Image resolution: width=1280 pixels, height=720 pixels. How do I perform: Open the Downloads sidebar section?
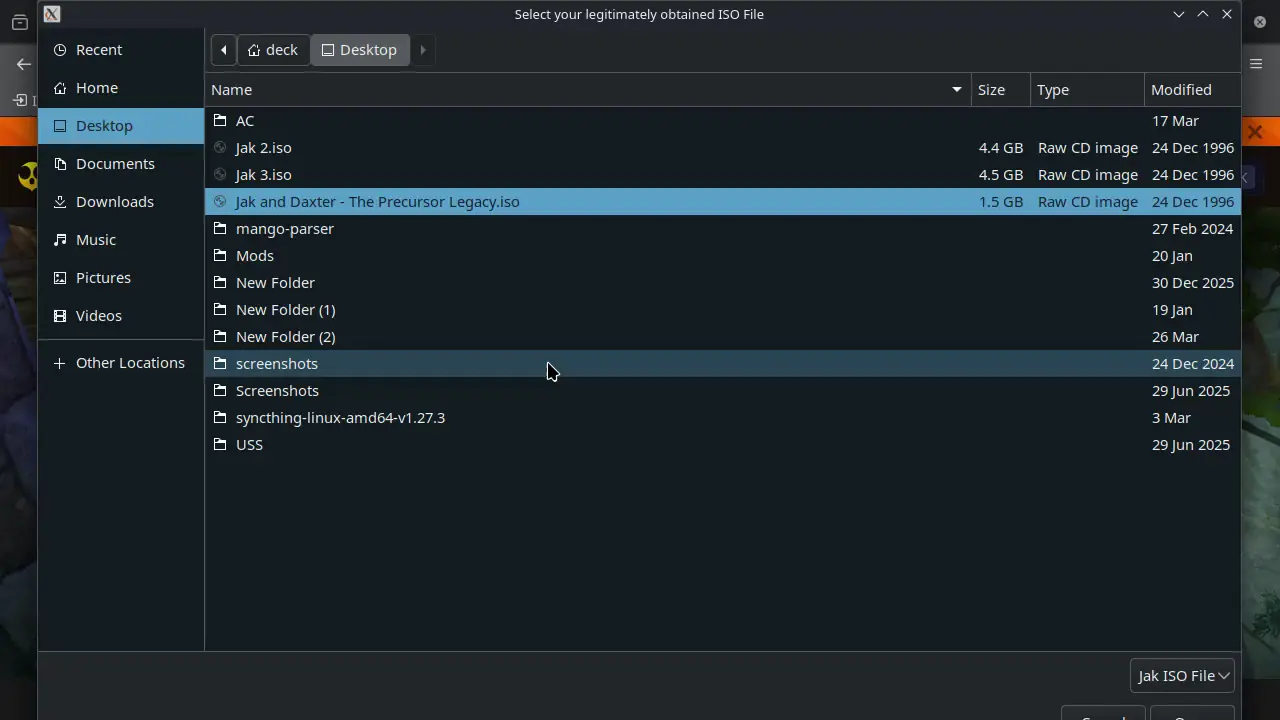(x=114, y=201)
